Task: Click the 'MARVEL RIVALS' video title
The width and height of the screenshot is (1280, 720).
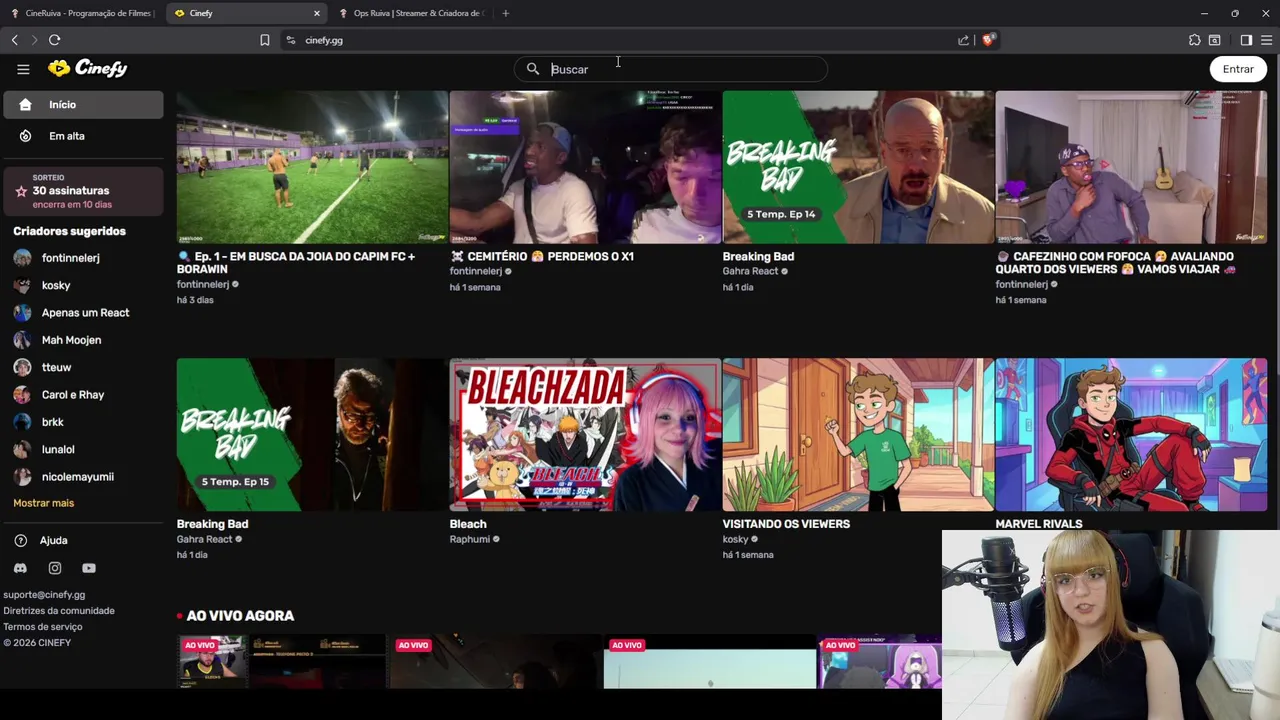Action: pyautogui.click(x=1039, y=524)
